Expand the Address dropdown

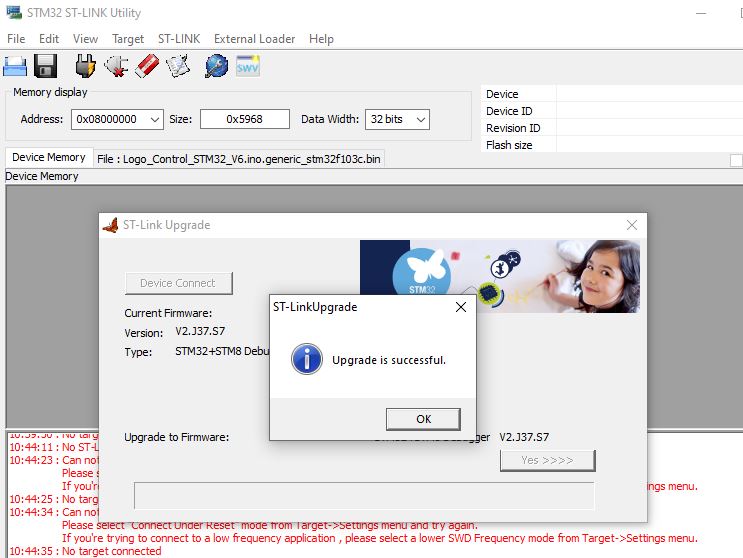click(x=154, y=119)
